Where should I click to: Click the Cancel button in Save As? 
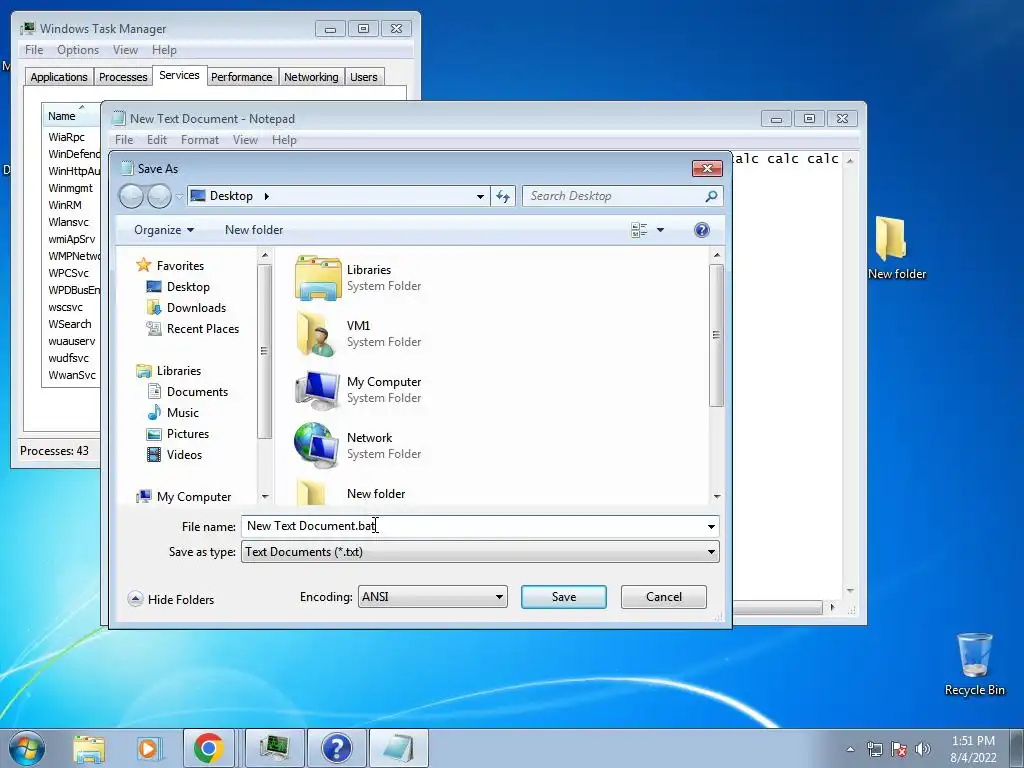point(664,597)
